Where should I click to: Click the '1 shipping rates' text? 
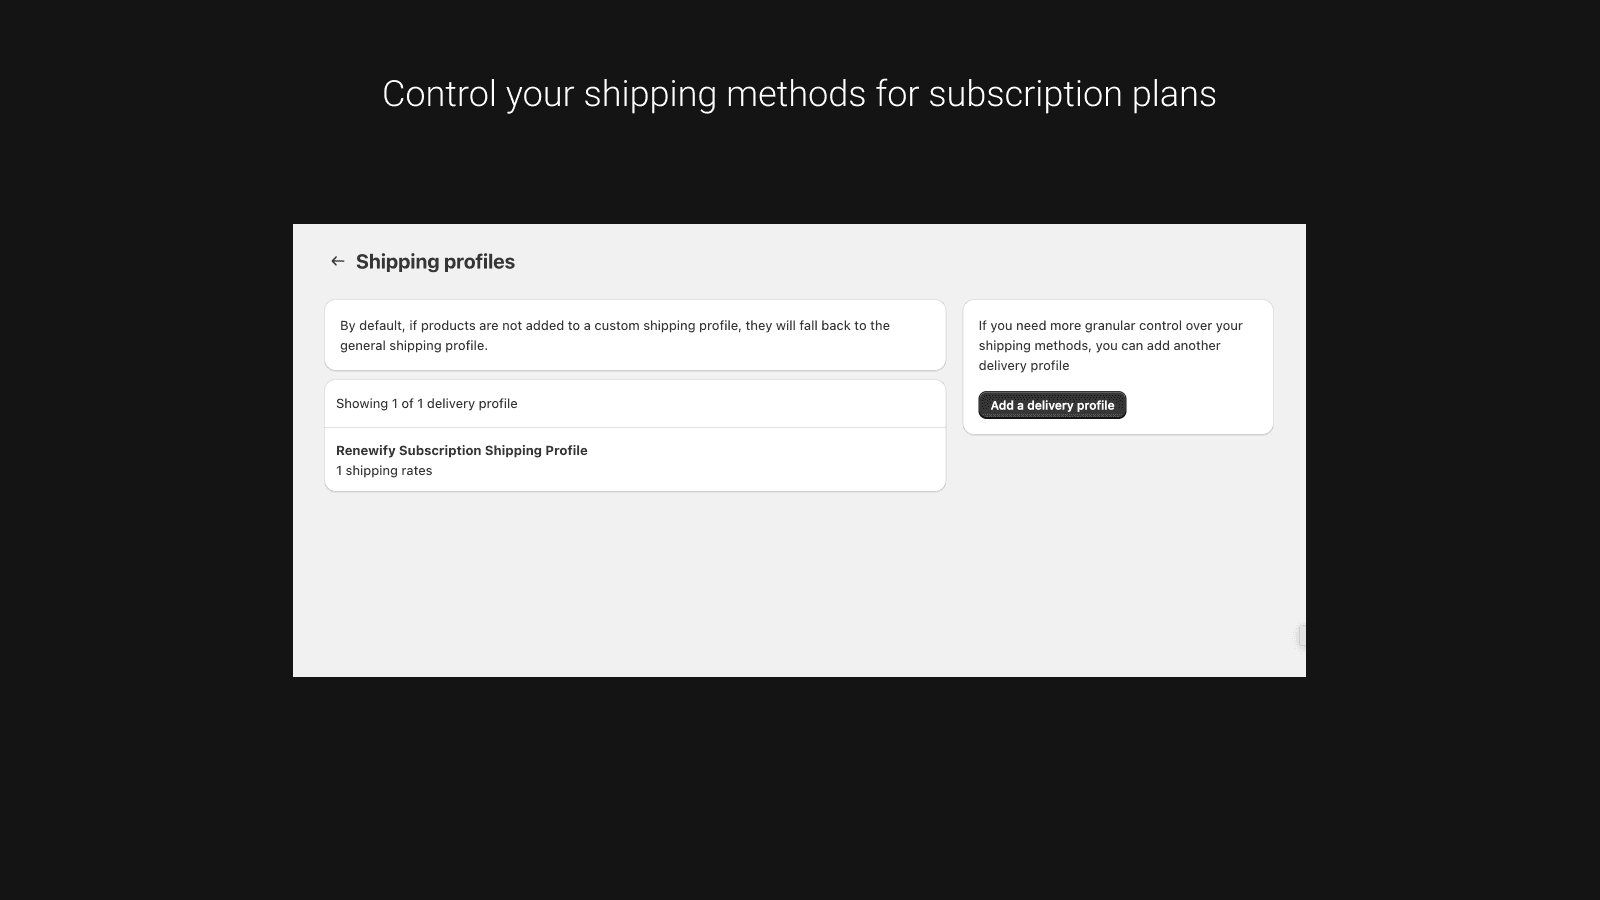384,471
